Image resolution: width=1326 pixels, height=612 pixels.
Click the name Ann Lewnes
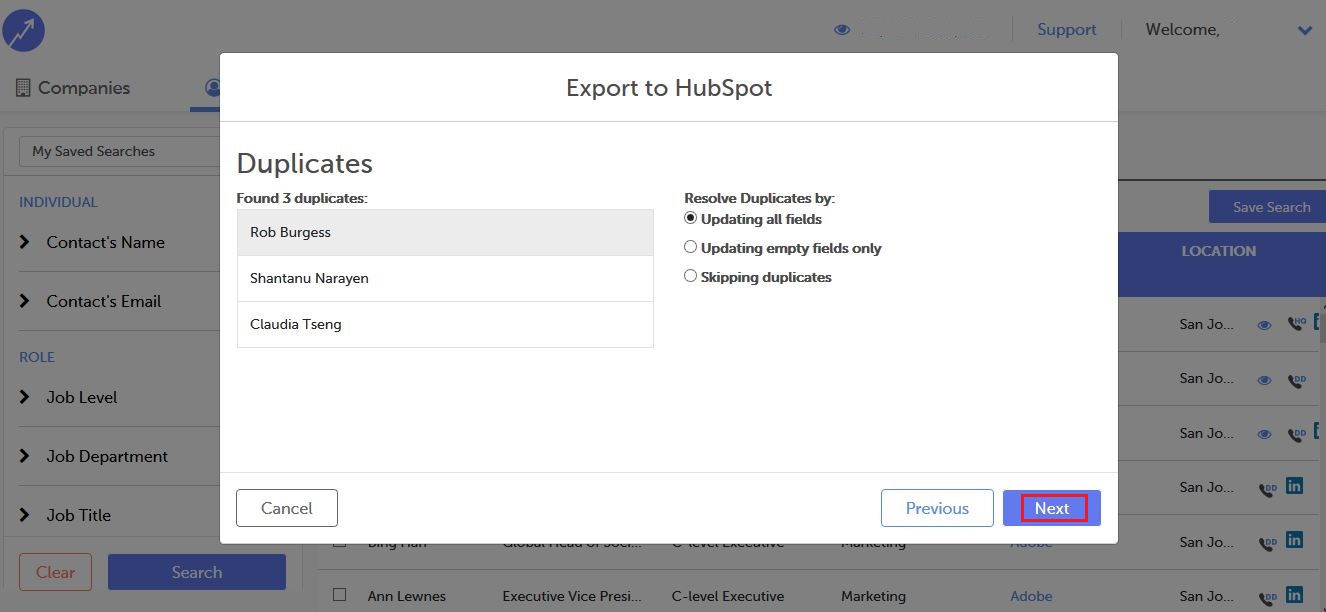(407, 596)
